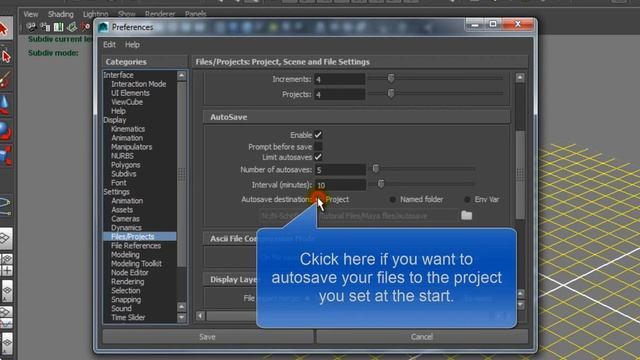Adjust the Interval (minutes) slider
Viewport: 640px width, 360px height.
pos(381,184)
